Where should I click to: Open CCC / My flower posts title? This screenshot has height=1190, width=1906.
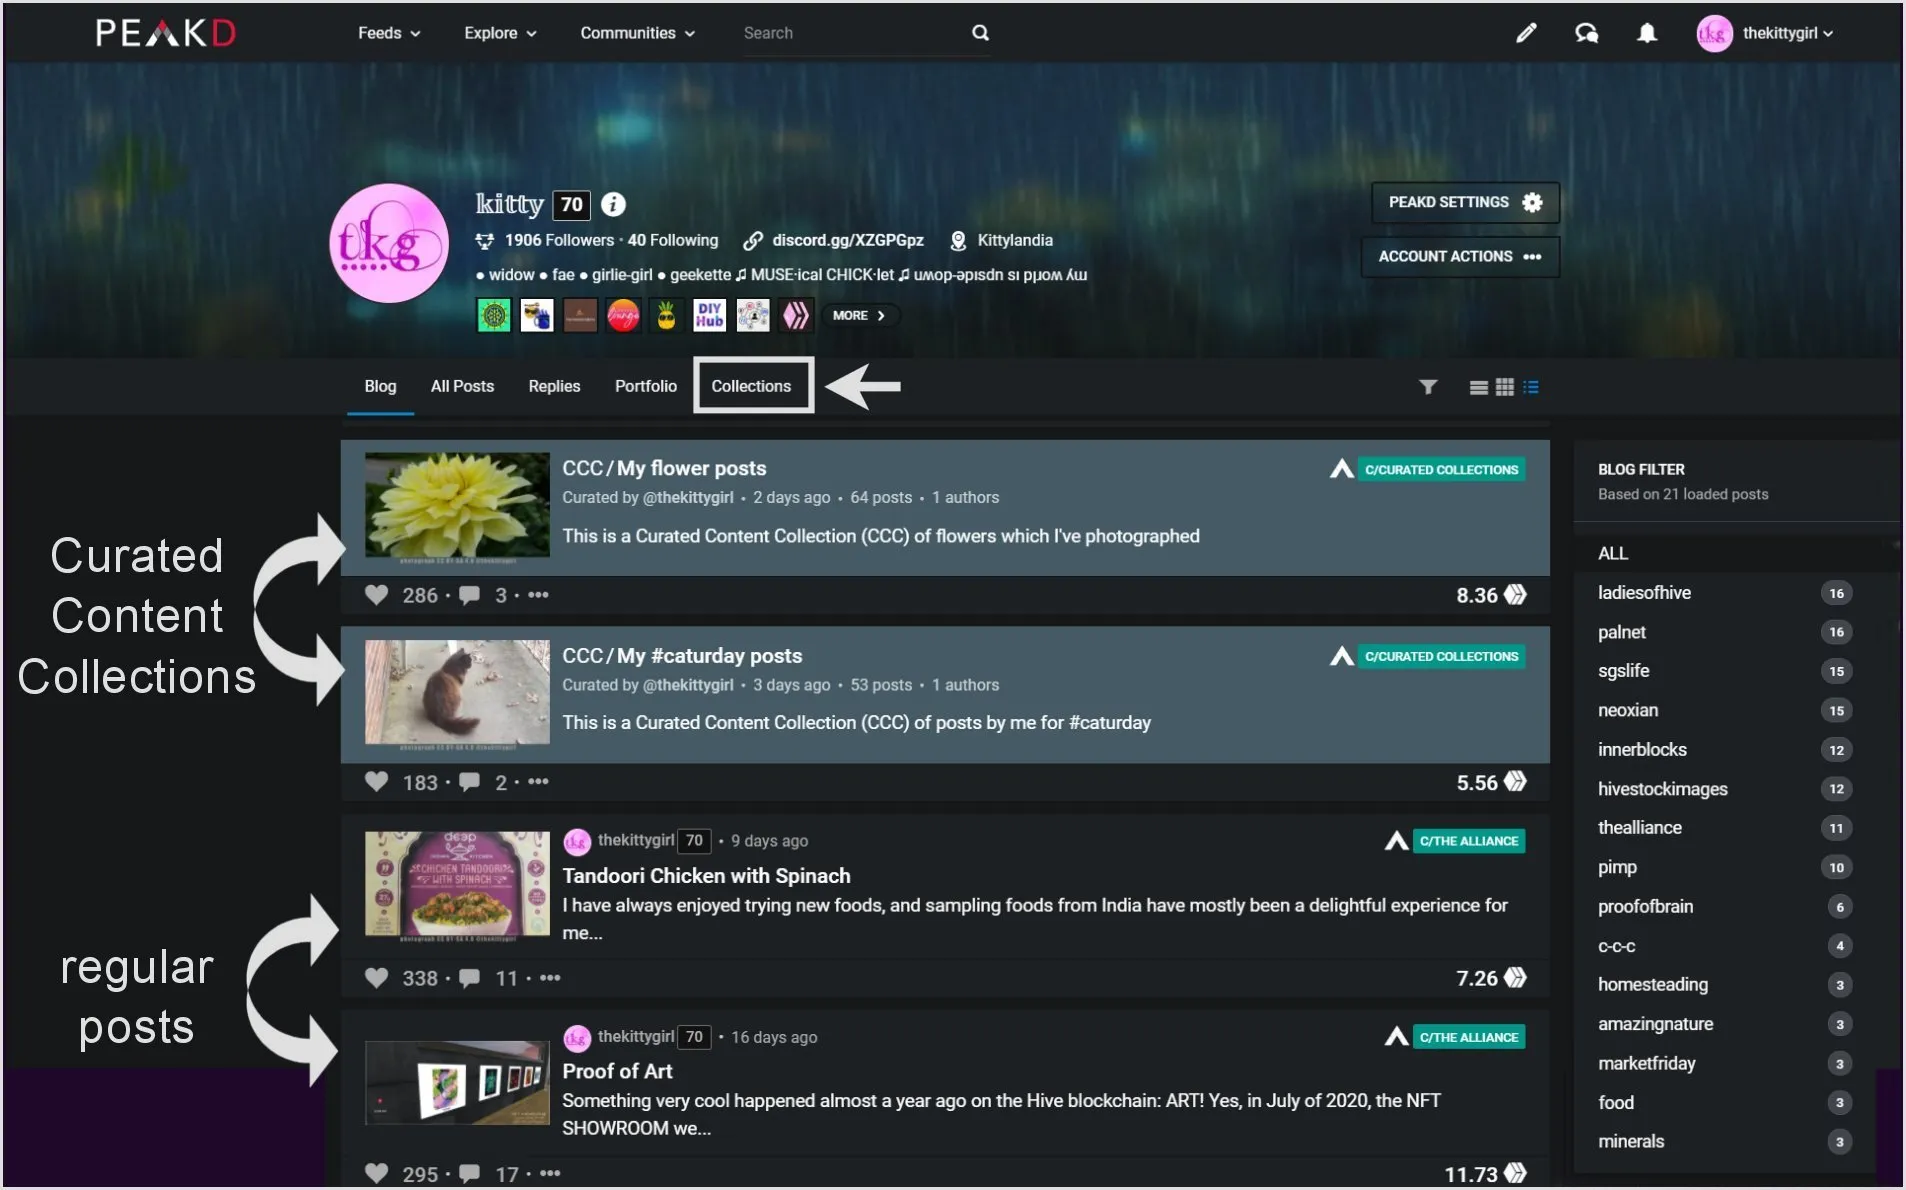[664, 468]
